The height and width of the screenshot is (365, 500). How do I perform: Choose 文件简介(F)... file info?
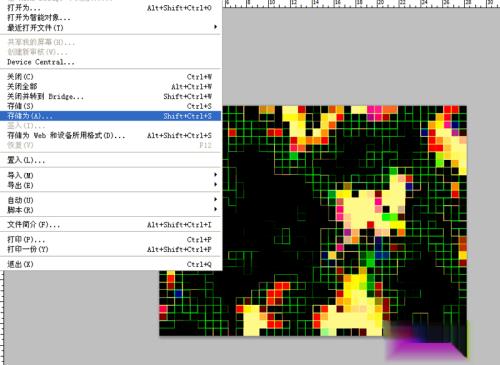pyautogui.click(x=111, y=225)
